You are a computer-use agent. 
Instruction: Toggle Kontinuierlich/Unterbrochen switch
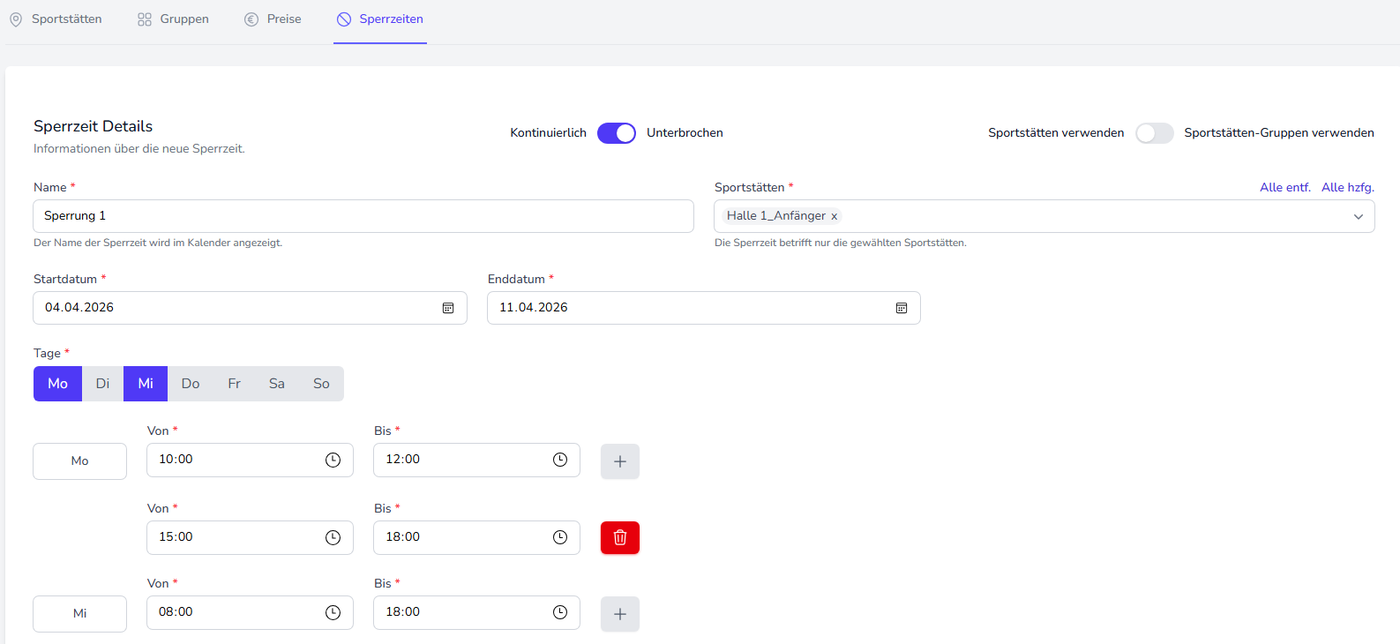coord(616,133)
